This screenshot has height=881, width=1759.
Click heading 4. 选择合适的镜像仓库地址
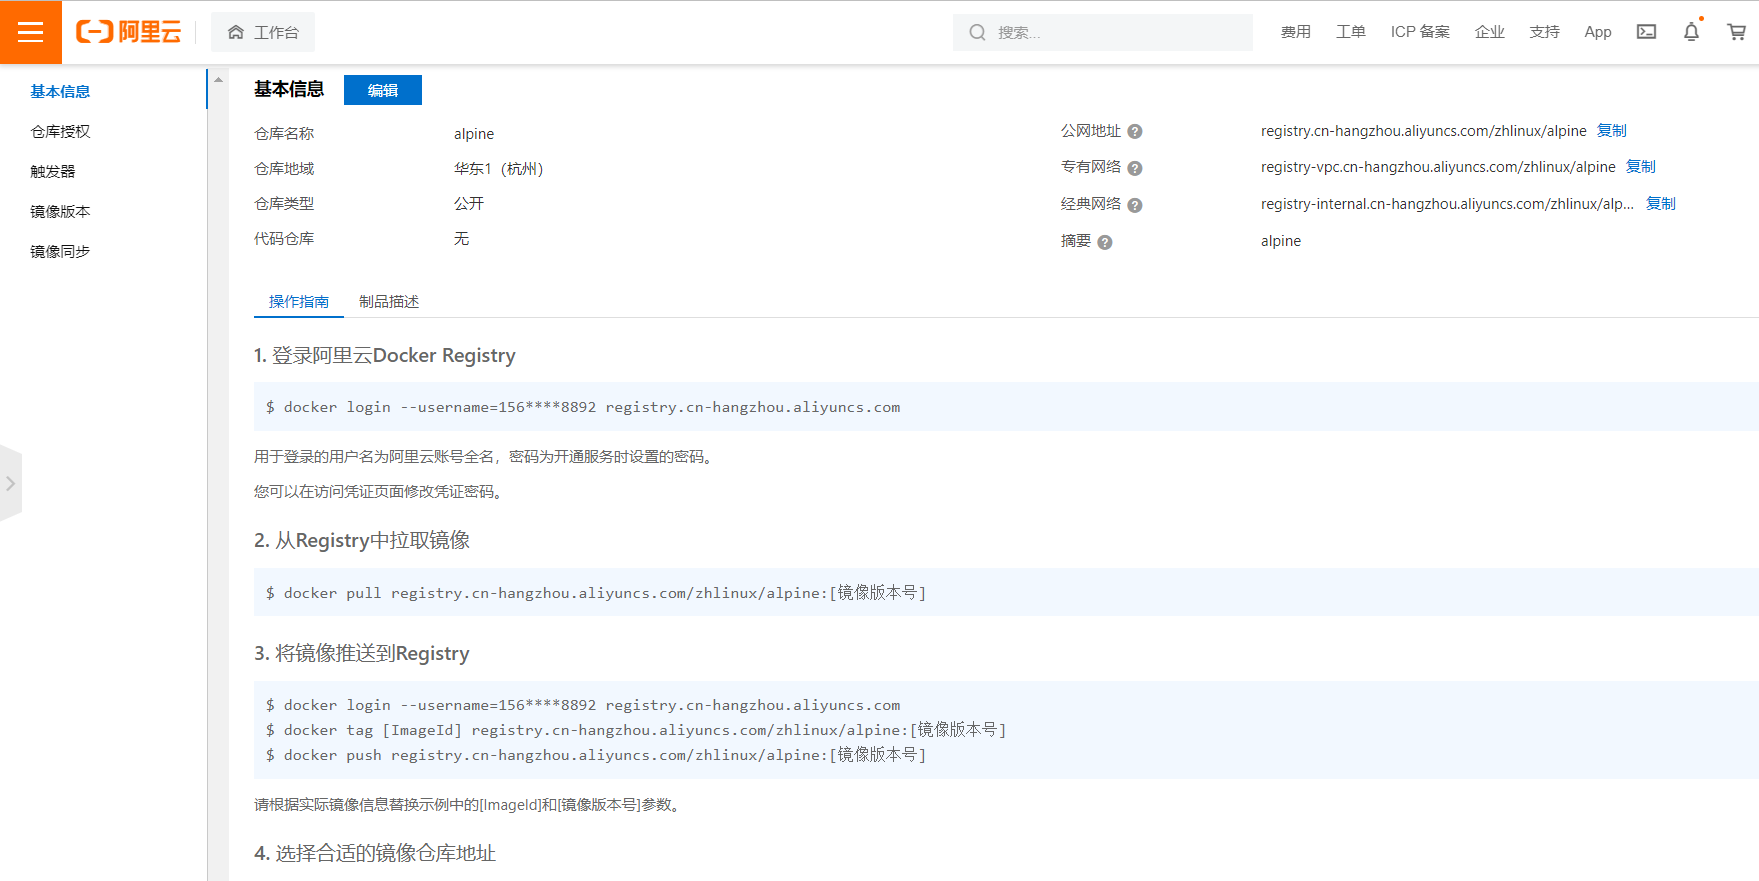[375, 854]
